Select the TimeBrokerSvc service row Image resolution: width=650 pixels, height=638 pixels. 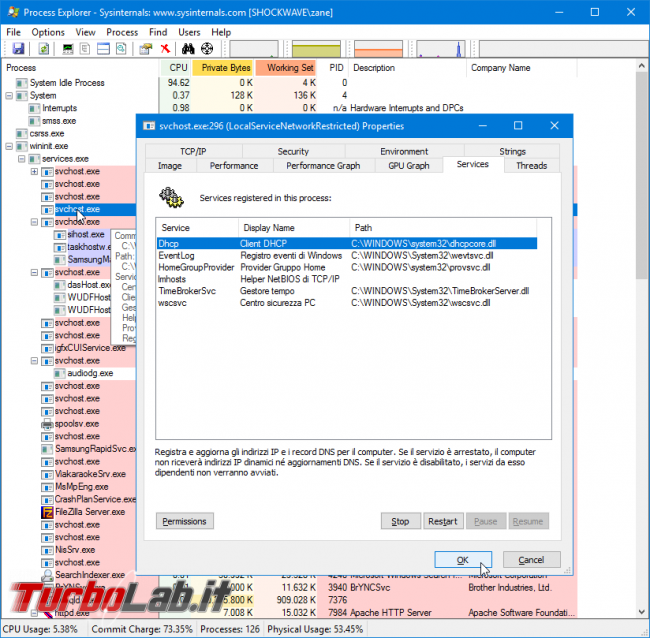tap(347, 291)
